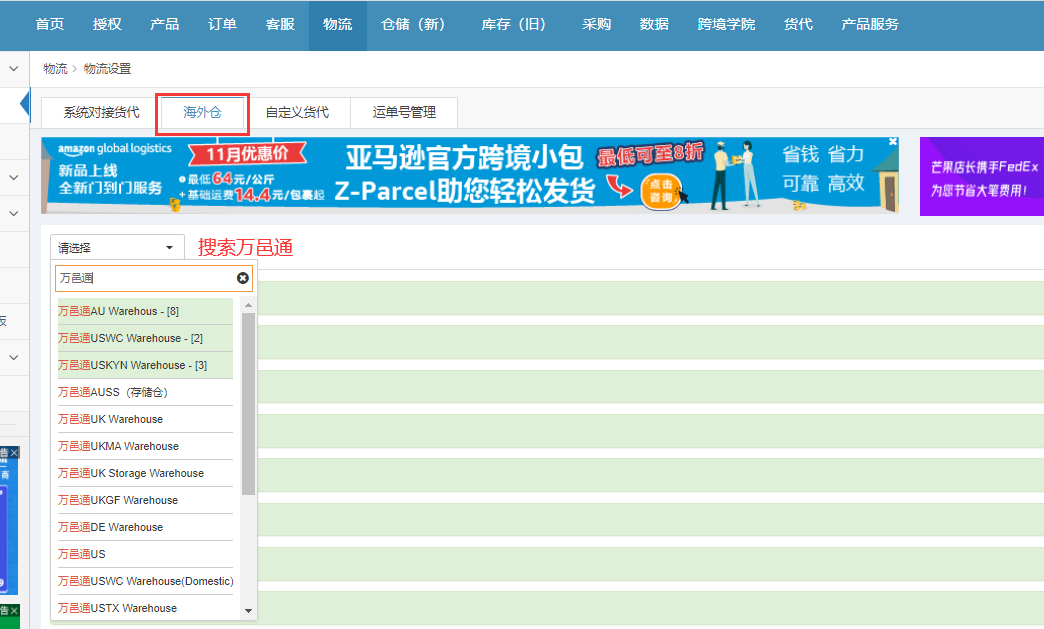Select 万邑通UKGF Warehouse option
The width and height of the screenshot is (1044, 629).
point(145,500)
